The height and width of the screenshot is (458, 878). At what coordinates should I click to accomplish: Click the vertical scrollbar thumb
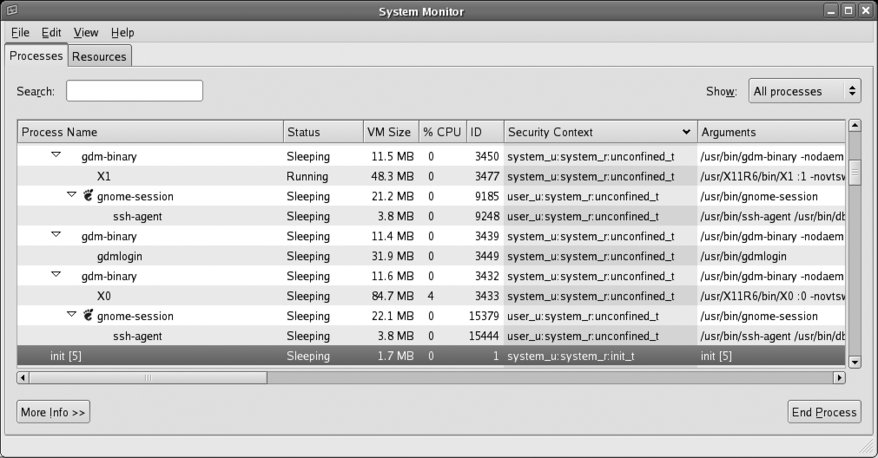pyautogui.click(x=854, y=171)
